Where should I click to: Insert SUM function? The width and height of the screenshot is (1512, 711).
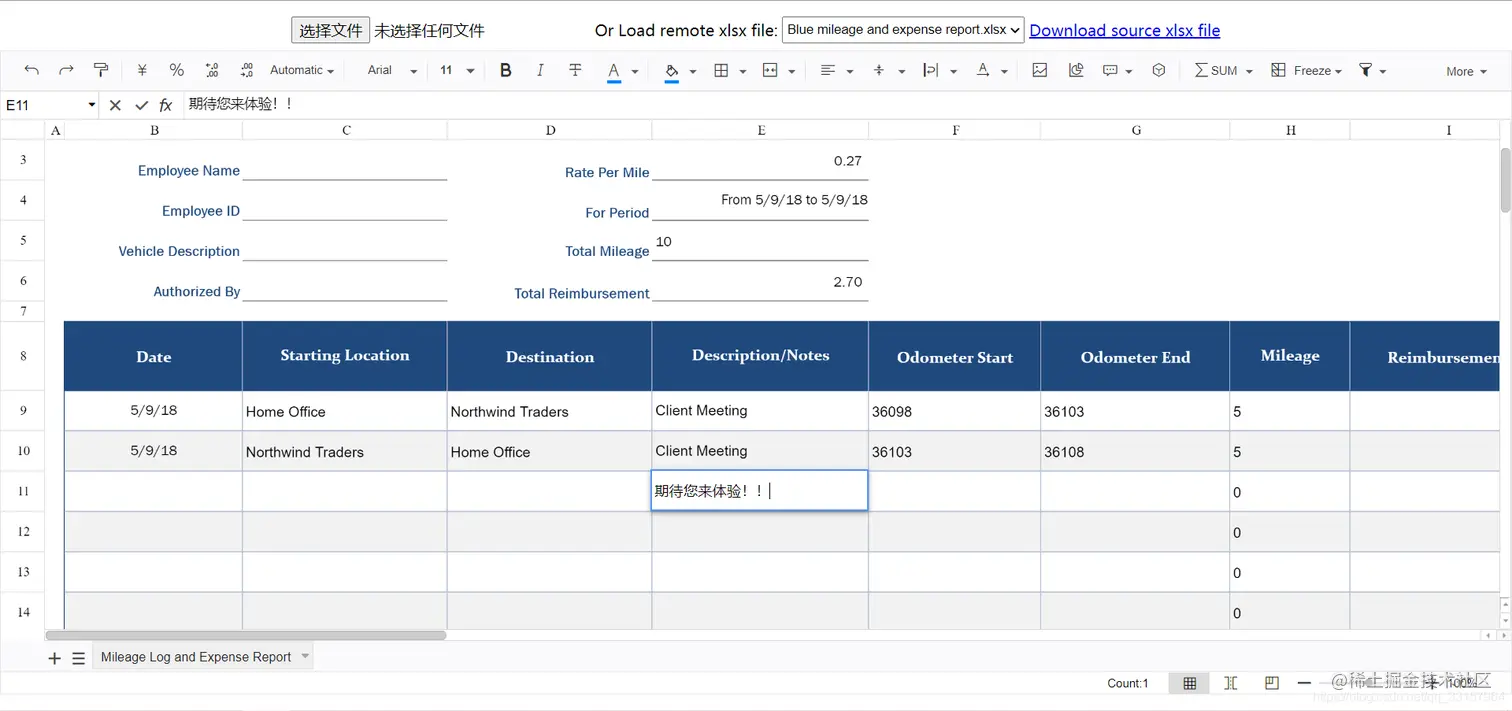click(x=1216, y=70)
